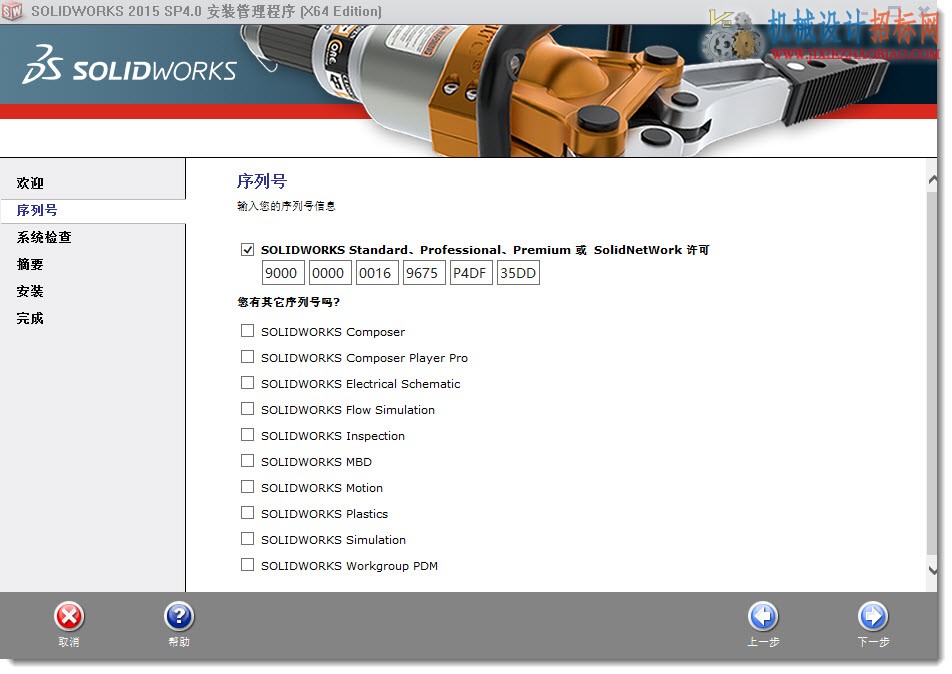Tick SOLIDWORKS Electrical Schematic checkbox
This screenshot has width=952, height=674.
[247, 383]
